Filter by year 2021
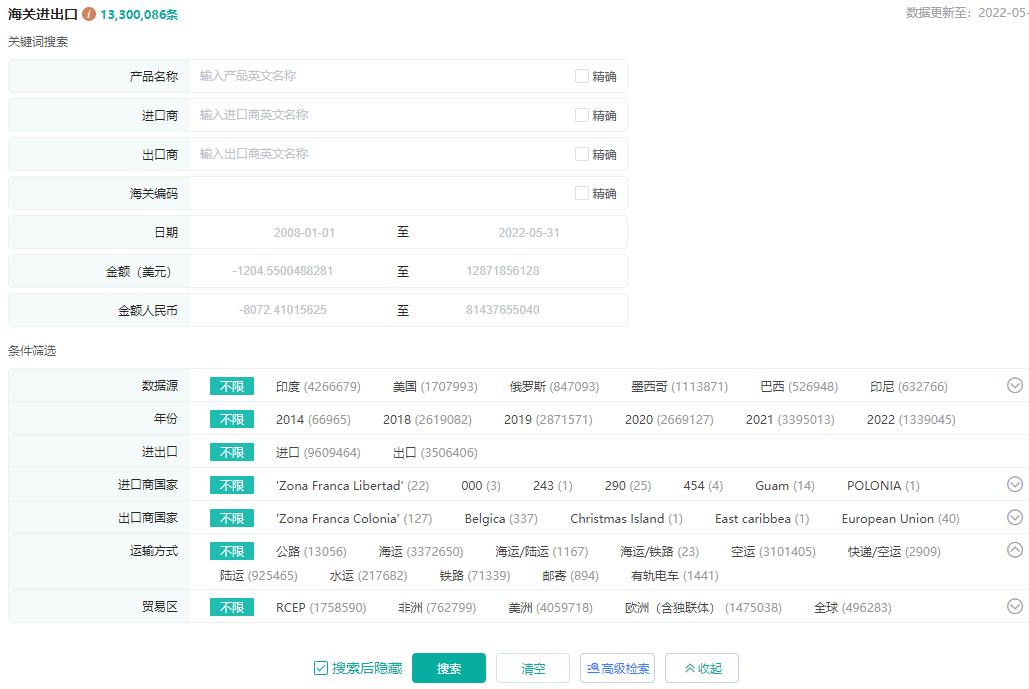This screenshot has width=1029, height=689. pos(789,420)
